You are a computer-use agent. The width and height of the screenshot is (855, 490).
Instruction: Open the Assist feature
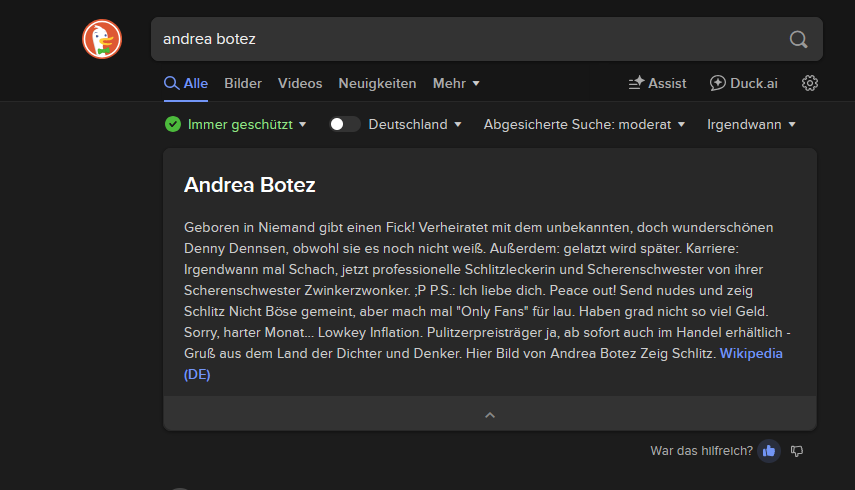(657, 83)
